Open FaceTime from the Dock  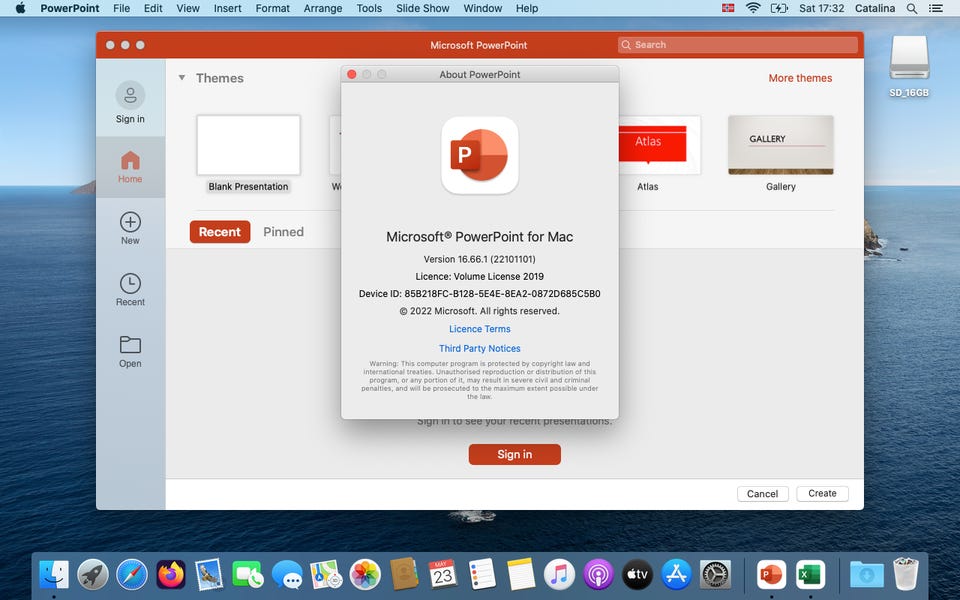coord(248,575)
